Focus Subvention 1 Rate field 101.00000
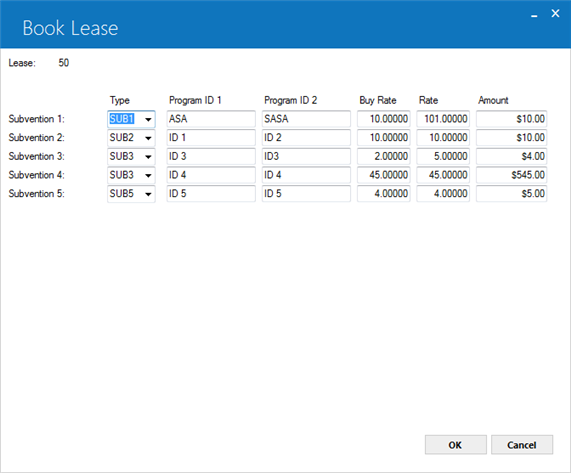Screen dimensions: 571x473 click(443, 119)
